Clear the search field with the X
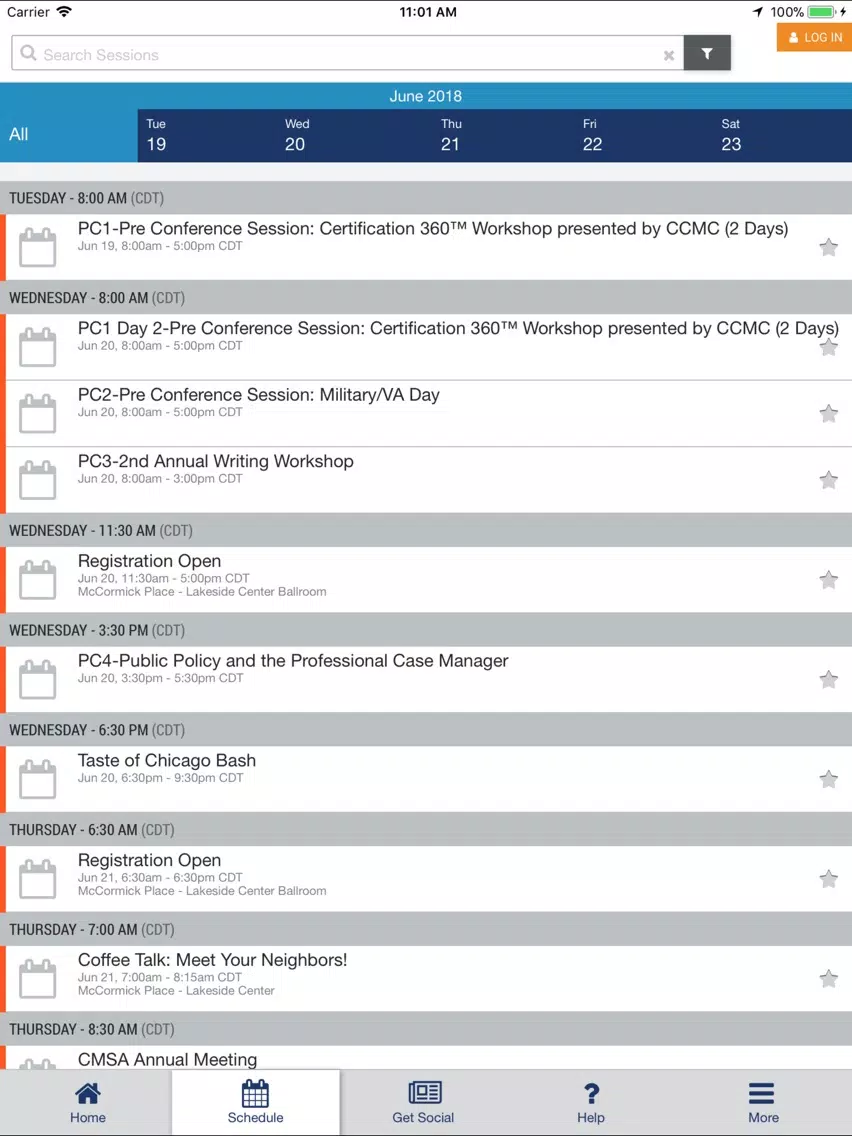The height and width of the screenshot is (1136, 852). [669, 55]
